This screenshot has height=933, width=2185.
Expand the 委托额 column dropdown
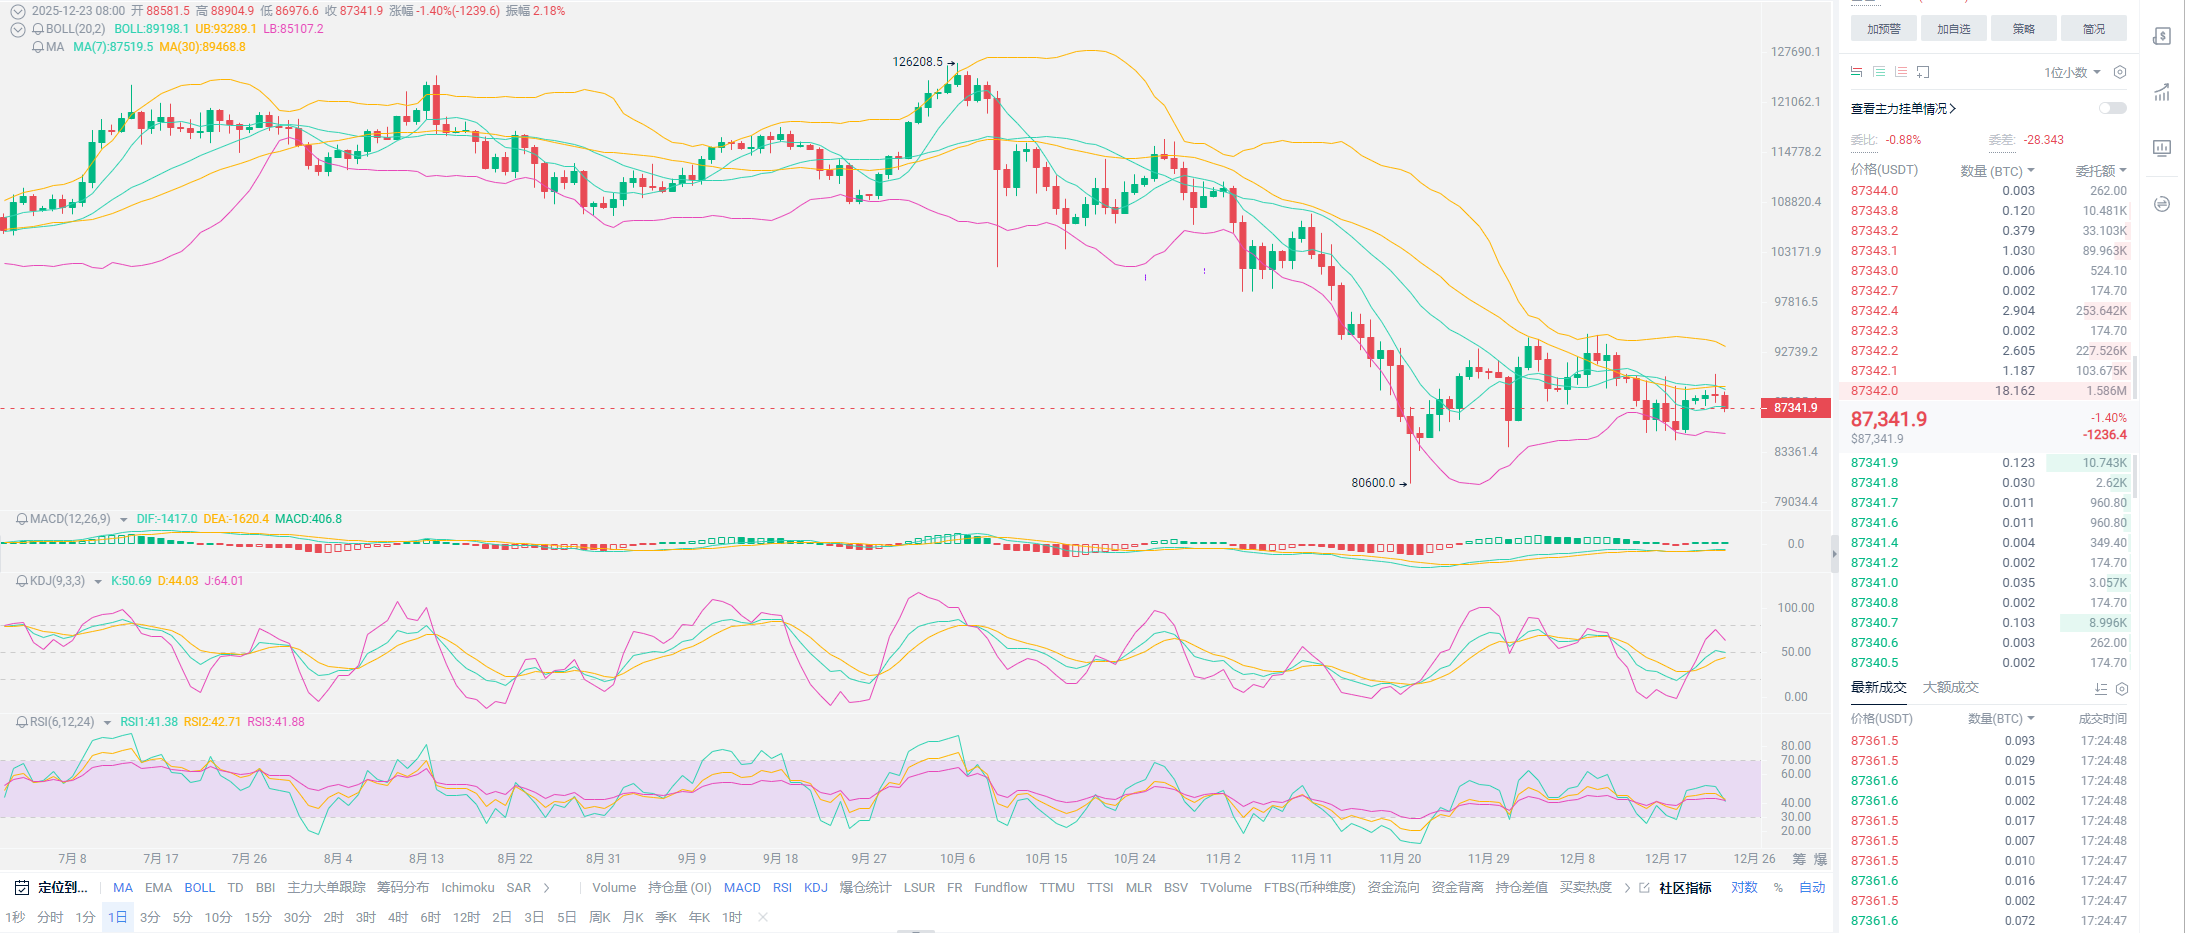(2123, 170)
